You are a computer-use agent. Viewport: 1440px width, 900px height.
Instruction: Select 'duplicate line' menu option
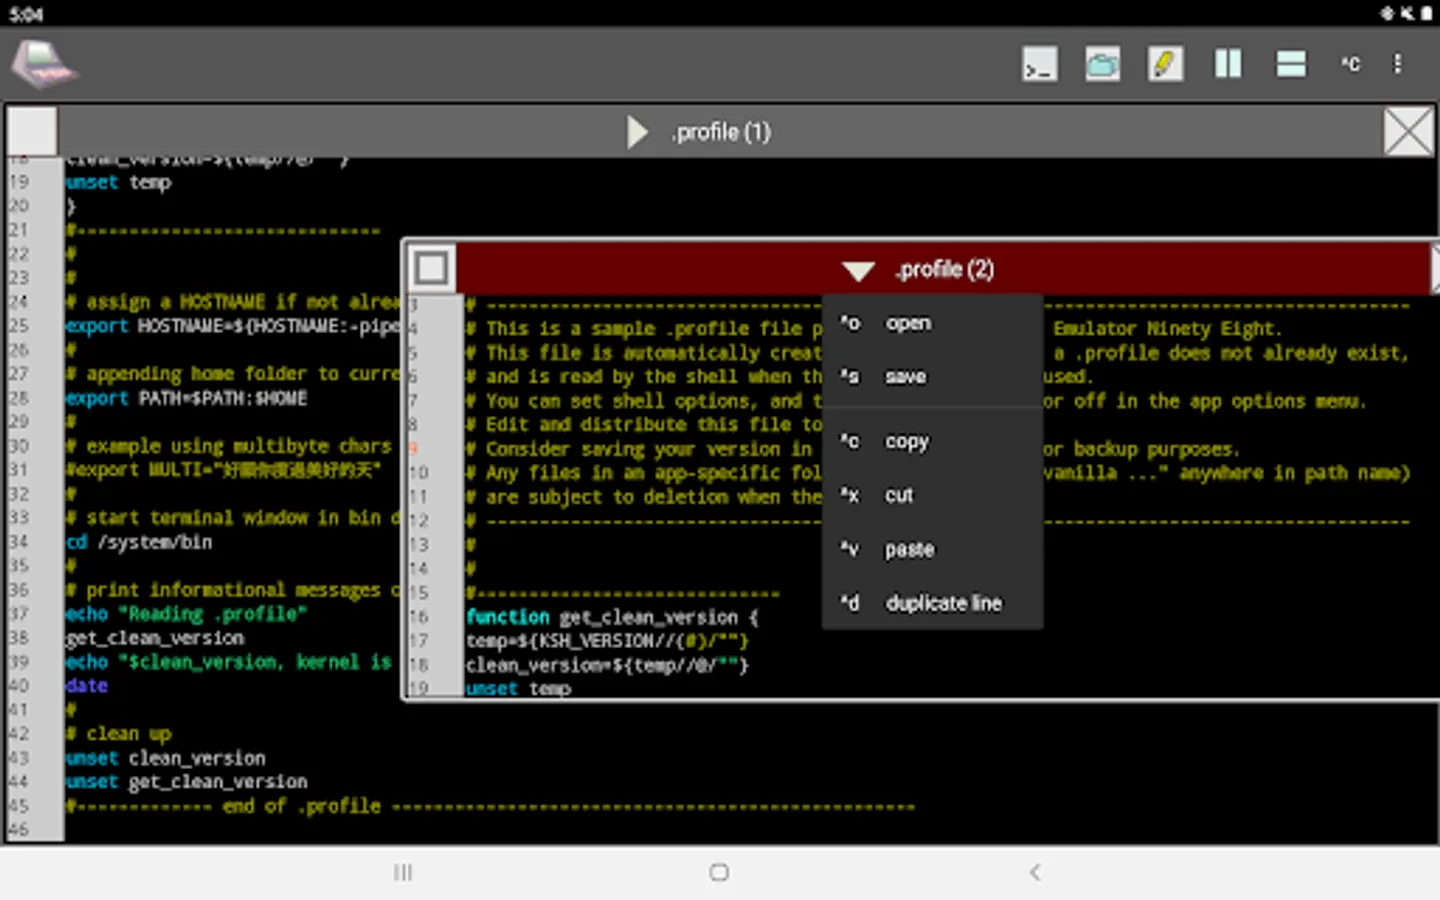click(943, 604)
